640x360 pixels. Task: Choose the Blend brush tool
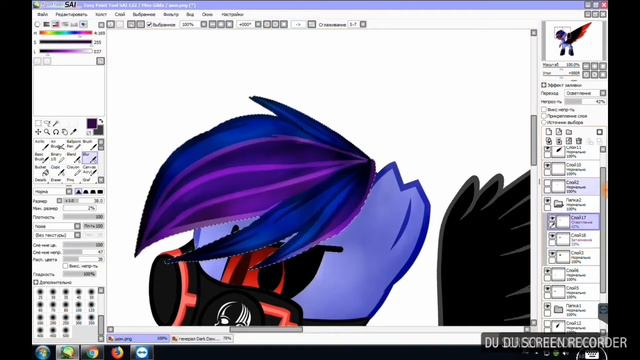pyautogui.click(x=73, y=157)
